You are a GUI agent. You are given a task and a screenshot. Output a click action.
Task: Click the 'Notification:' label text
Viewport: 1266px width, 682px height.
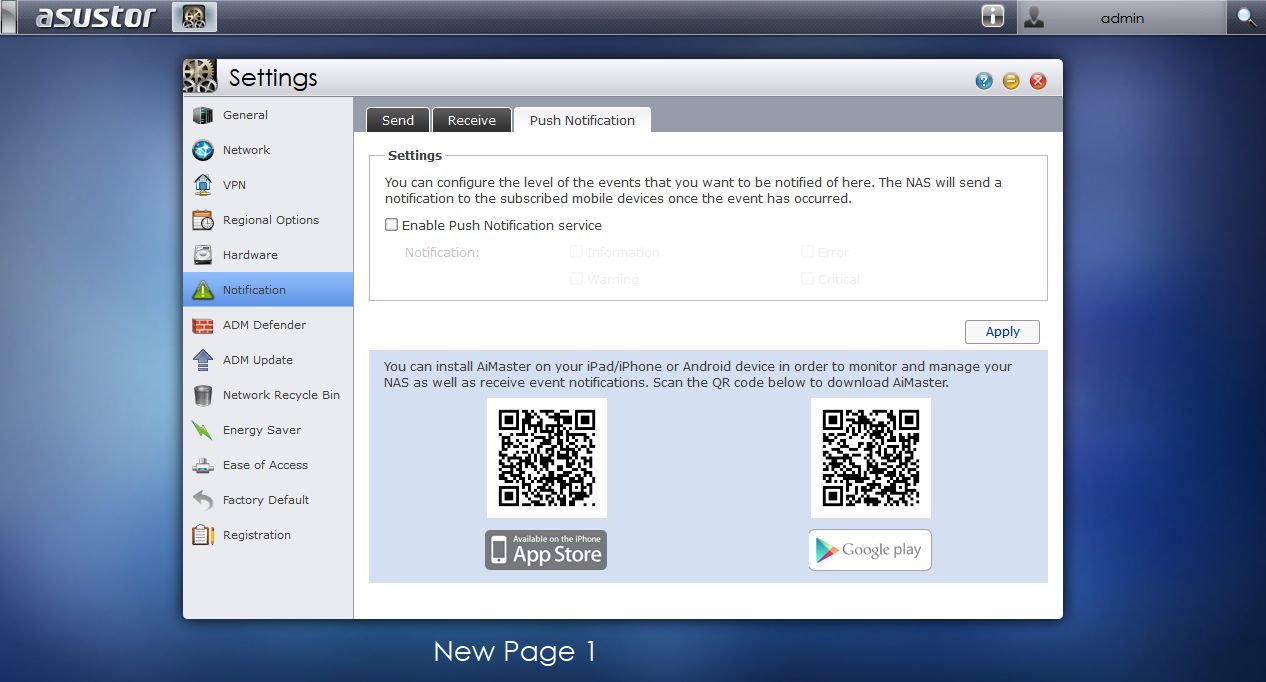[442, 252]
